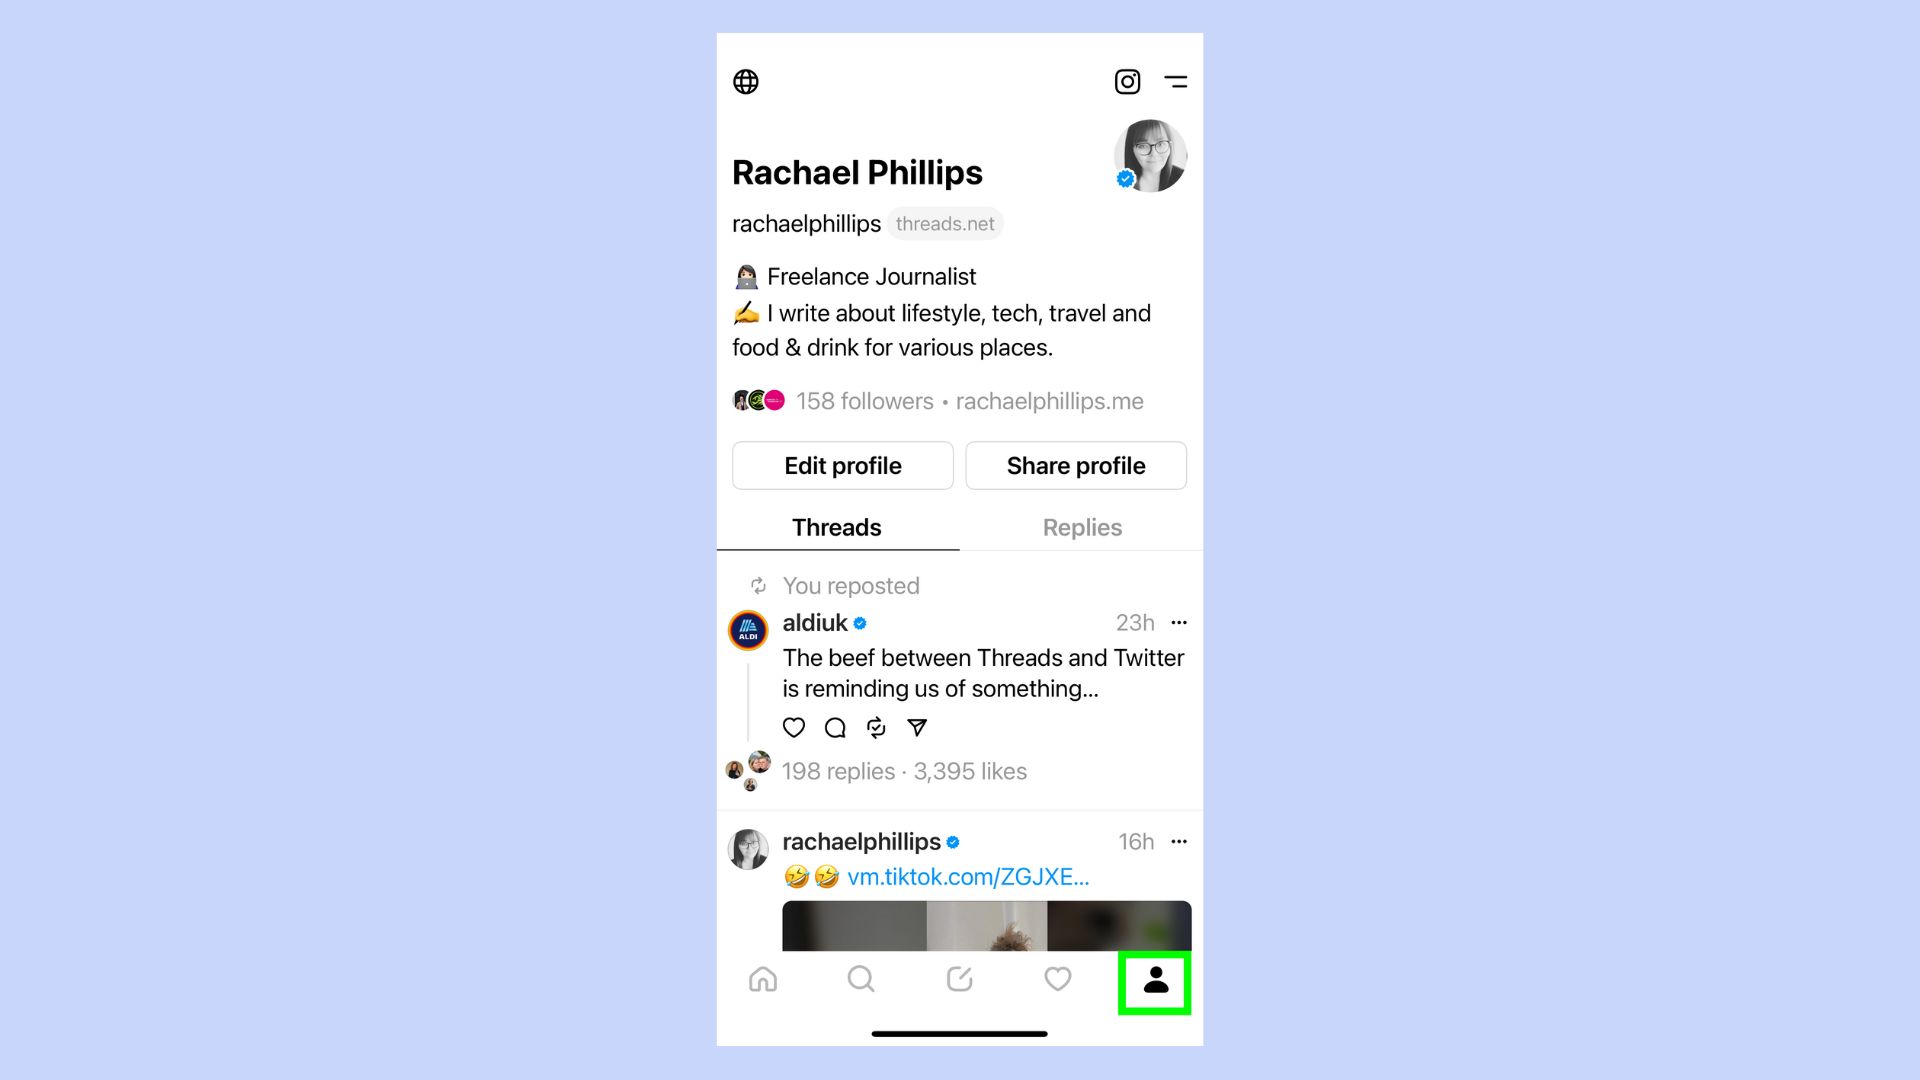Viewport: 1920px width, 1080px height.
Task: Select the Threads tab
Action: (x=835, y=526)
